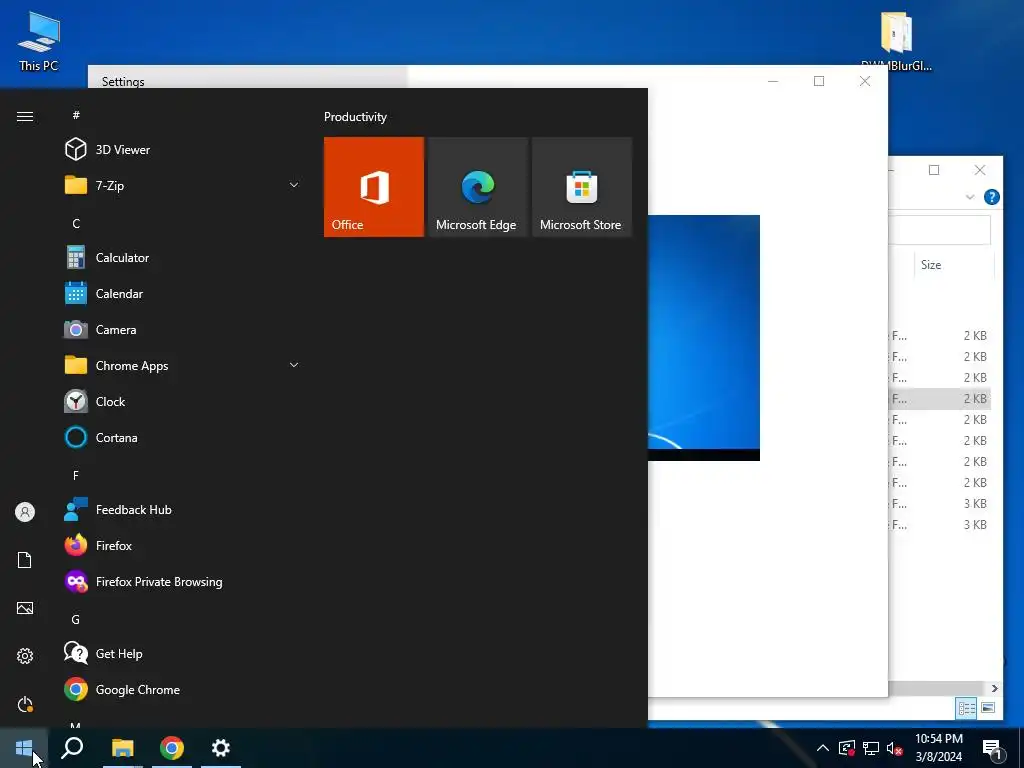Click the Windows Start button on taskbar
The image size is (1024, 768).
click(24, 748)
